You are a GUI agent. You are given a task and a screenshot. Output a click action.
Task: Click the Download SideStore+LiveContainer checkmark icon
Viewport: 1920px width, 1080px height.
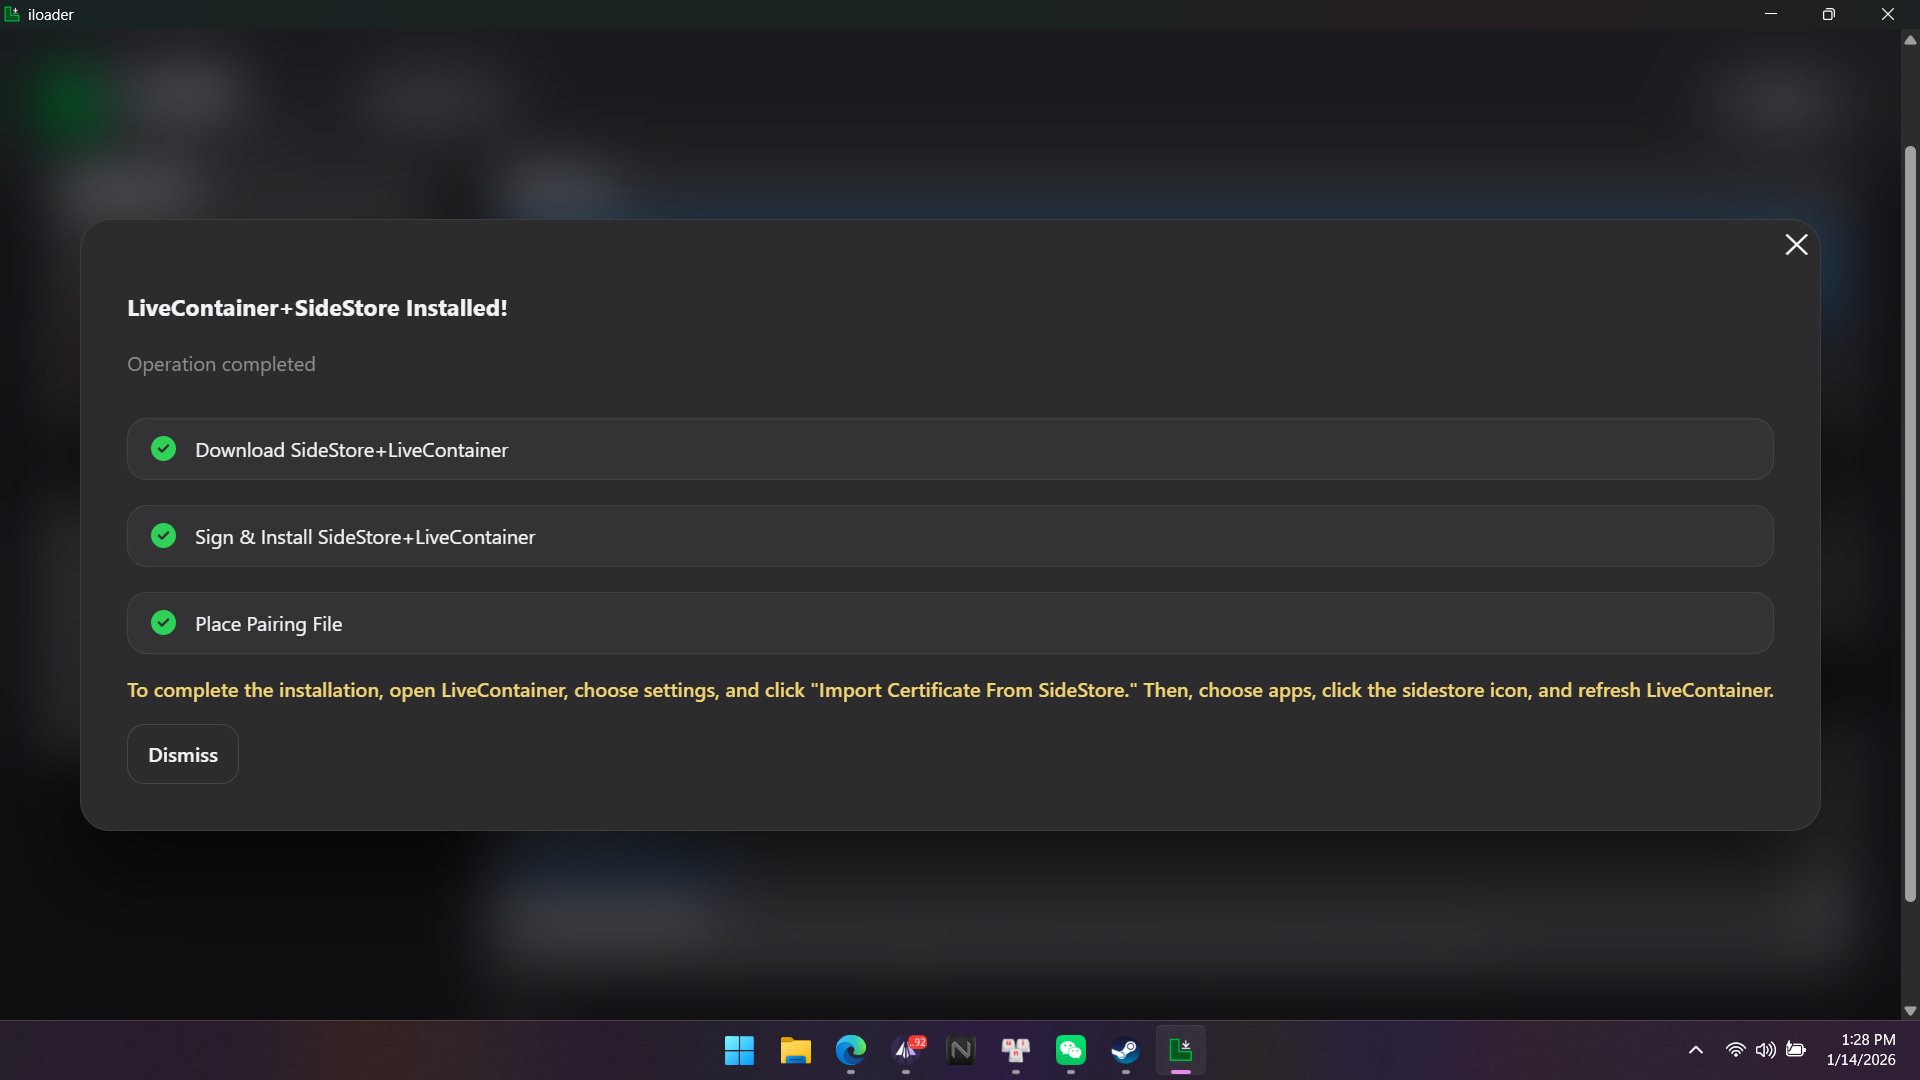pos(163,449)
